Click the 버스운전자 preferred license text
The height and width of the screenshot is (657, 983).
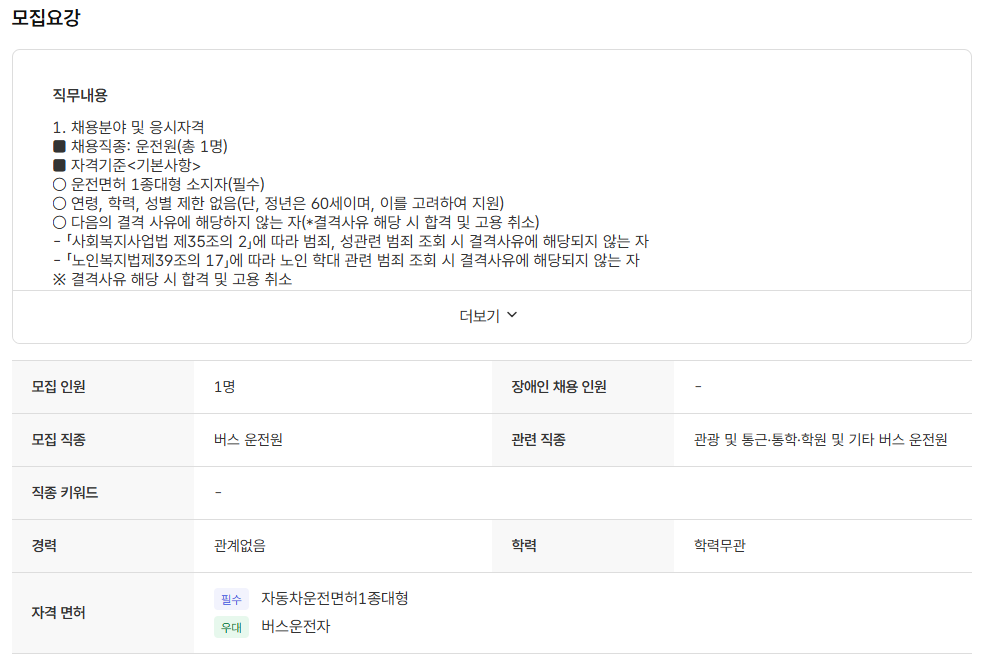[x=295, y=627]
